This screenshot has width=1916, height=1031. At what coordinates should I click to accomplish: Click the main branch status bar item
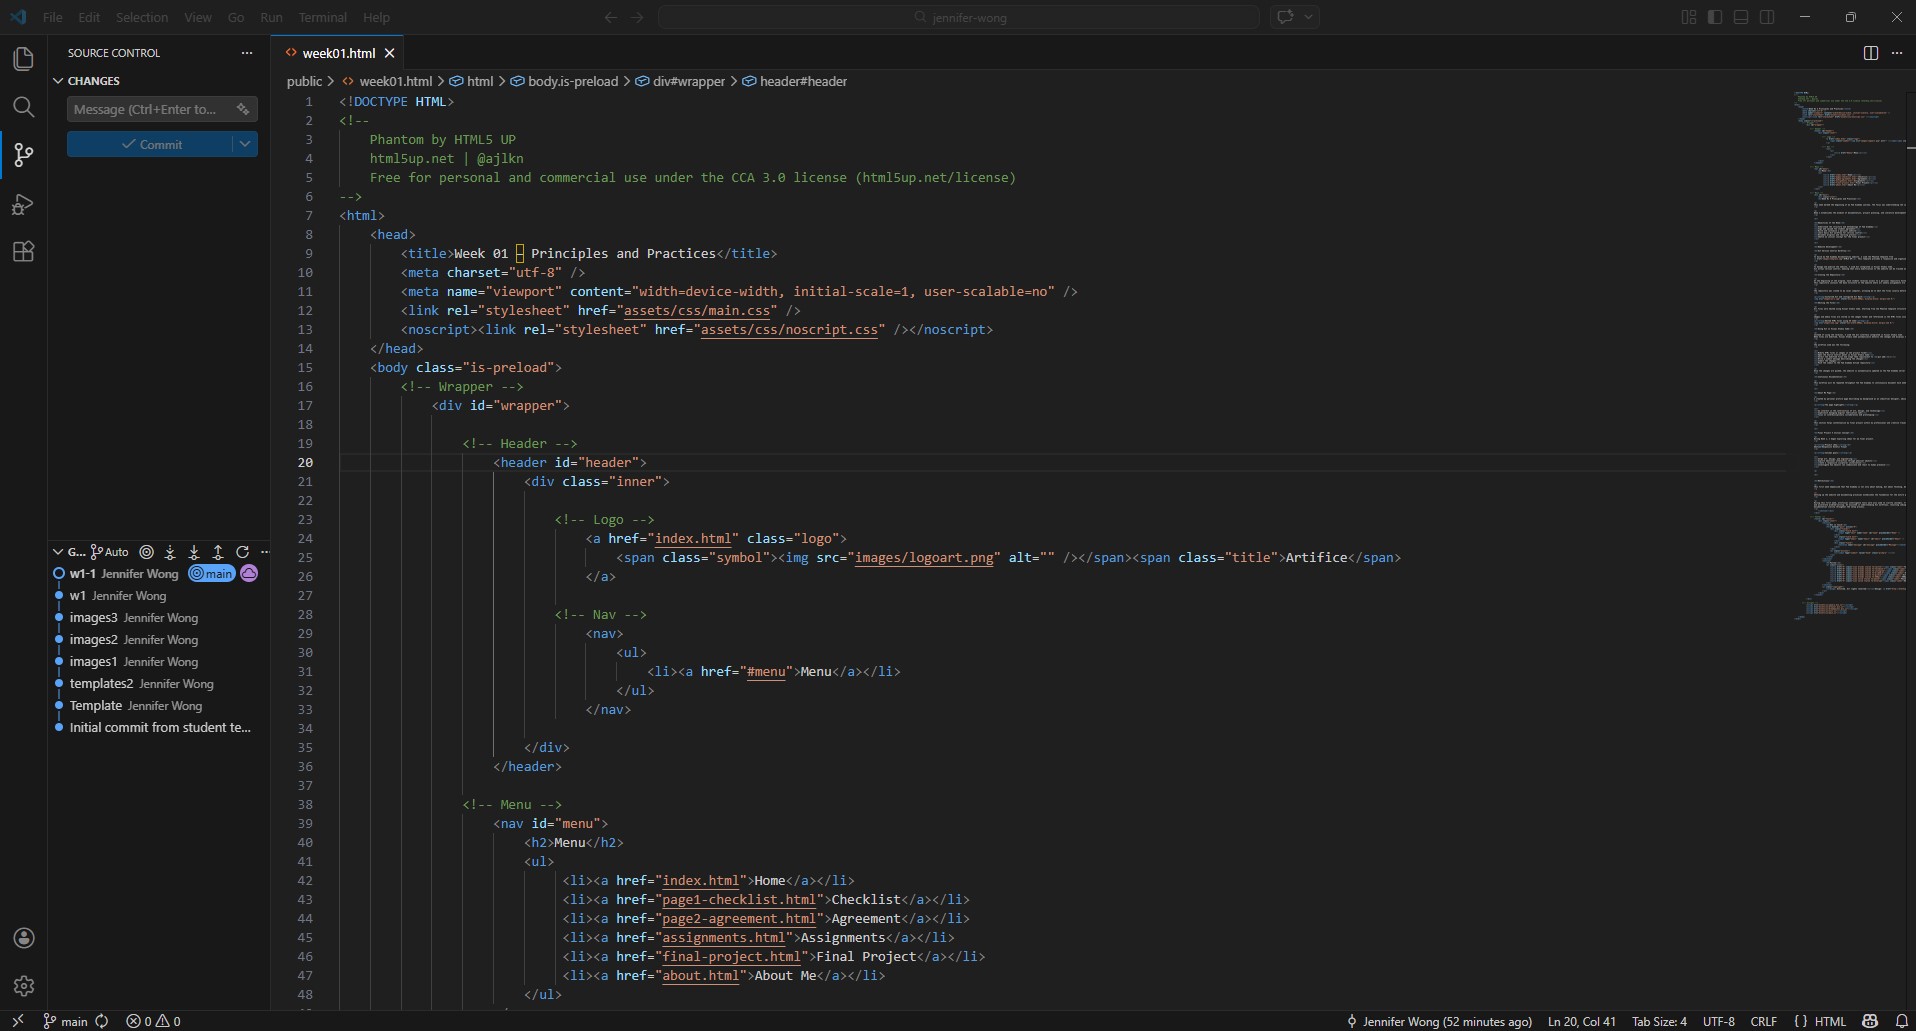click(66, 1021)
